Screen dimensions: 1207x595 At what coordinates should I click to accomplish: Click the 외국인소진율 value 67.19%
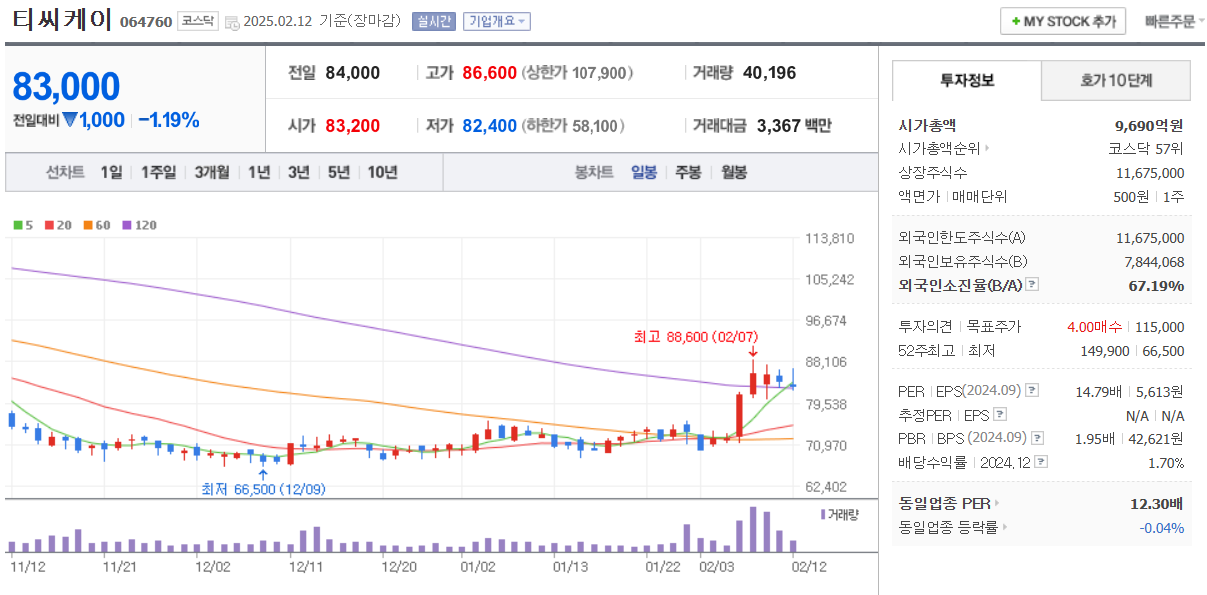[1156, 285]
